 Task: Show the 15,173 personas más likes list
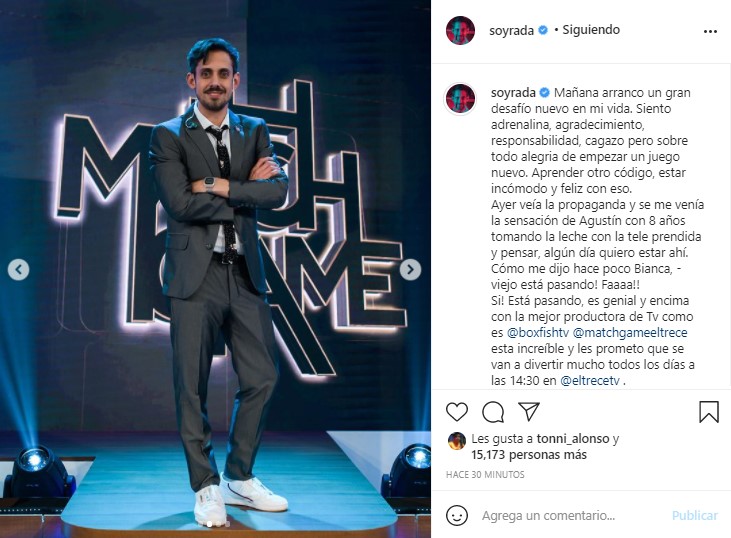(529, 455)
